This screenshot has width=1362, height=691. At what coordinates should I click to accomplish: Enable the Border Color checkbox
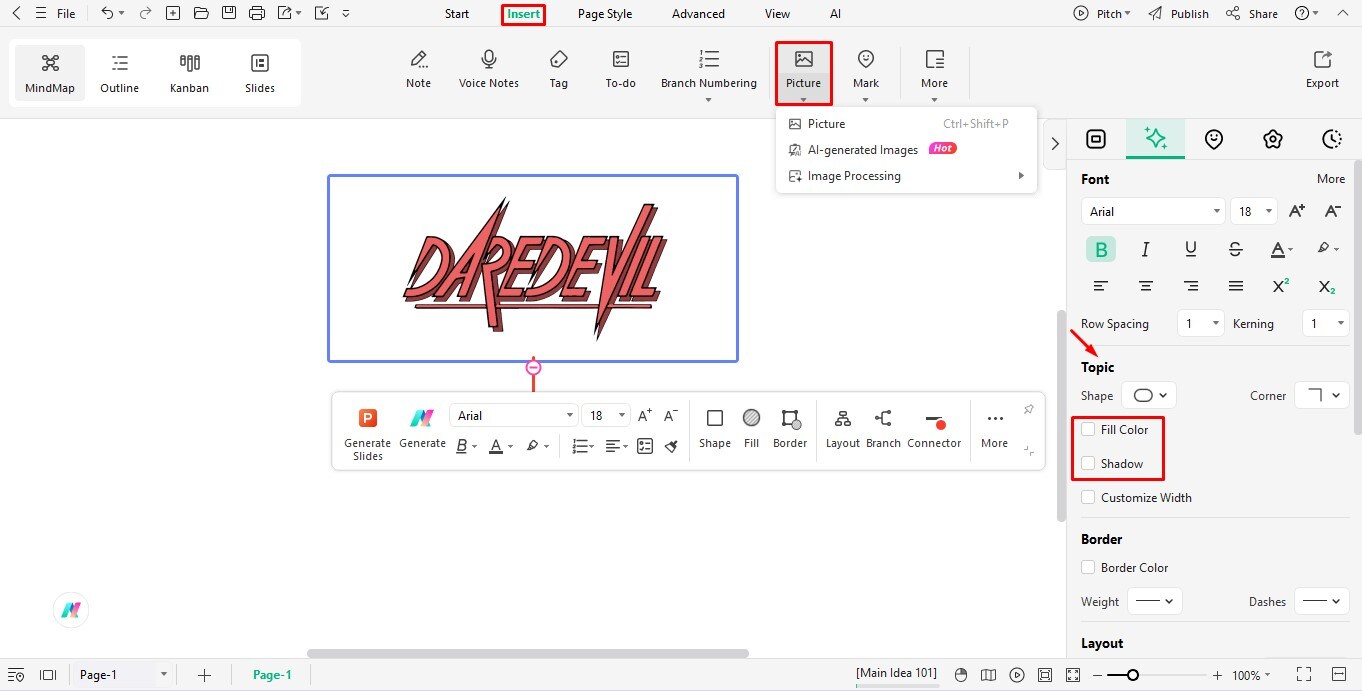[1088, 567]
